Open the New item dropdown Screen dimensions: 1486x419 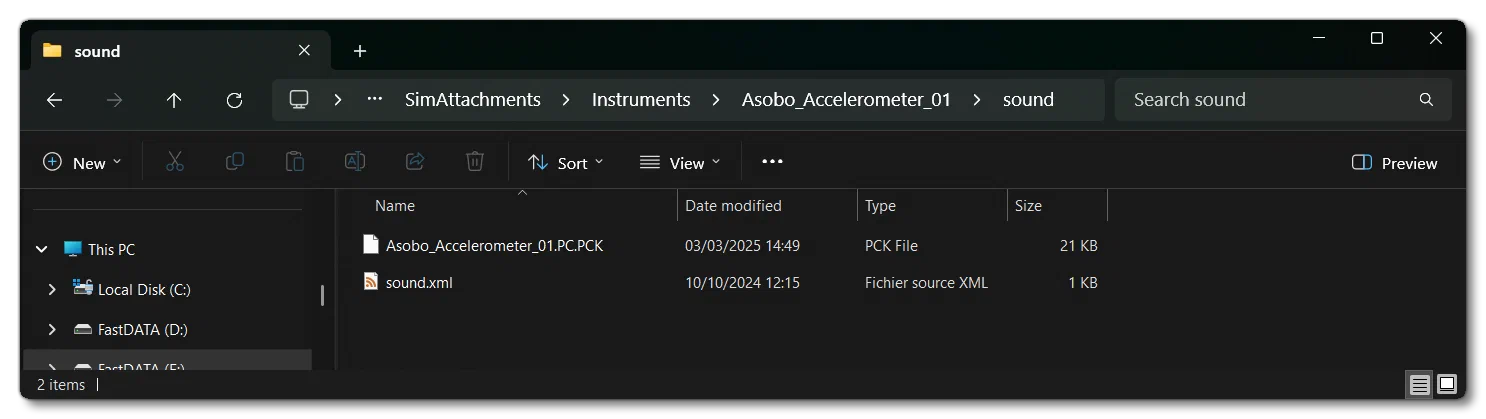point(82,163)
